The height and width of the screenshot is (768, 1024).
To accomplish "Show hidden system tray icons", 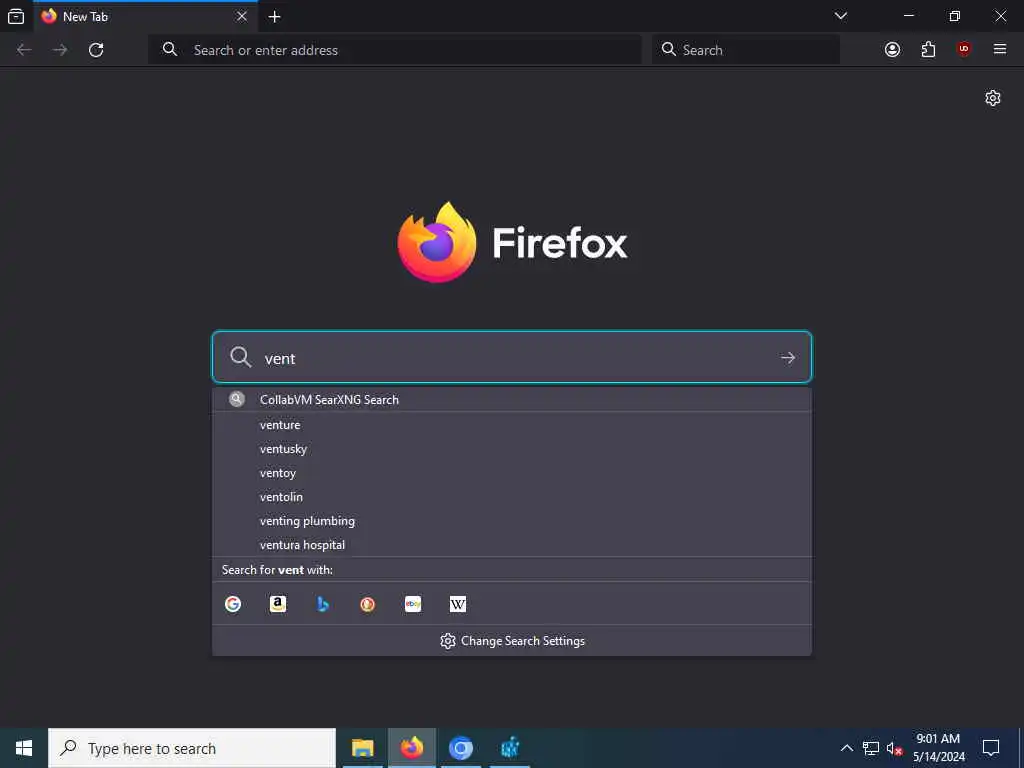I will [x=846, y=748].
